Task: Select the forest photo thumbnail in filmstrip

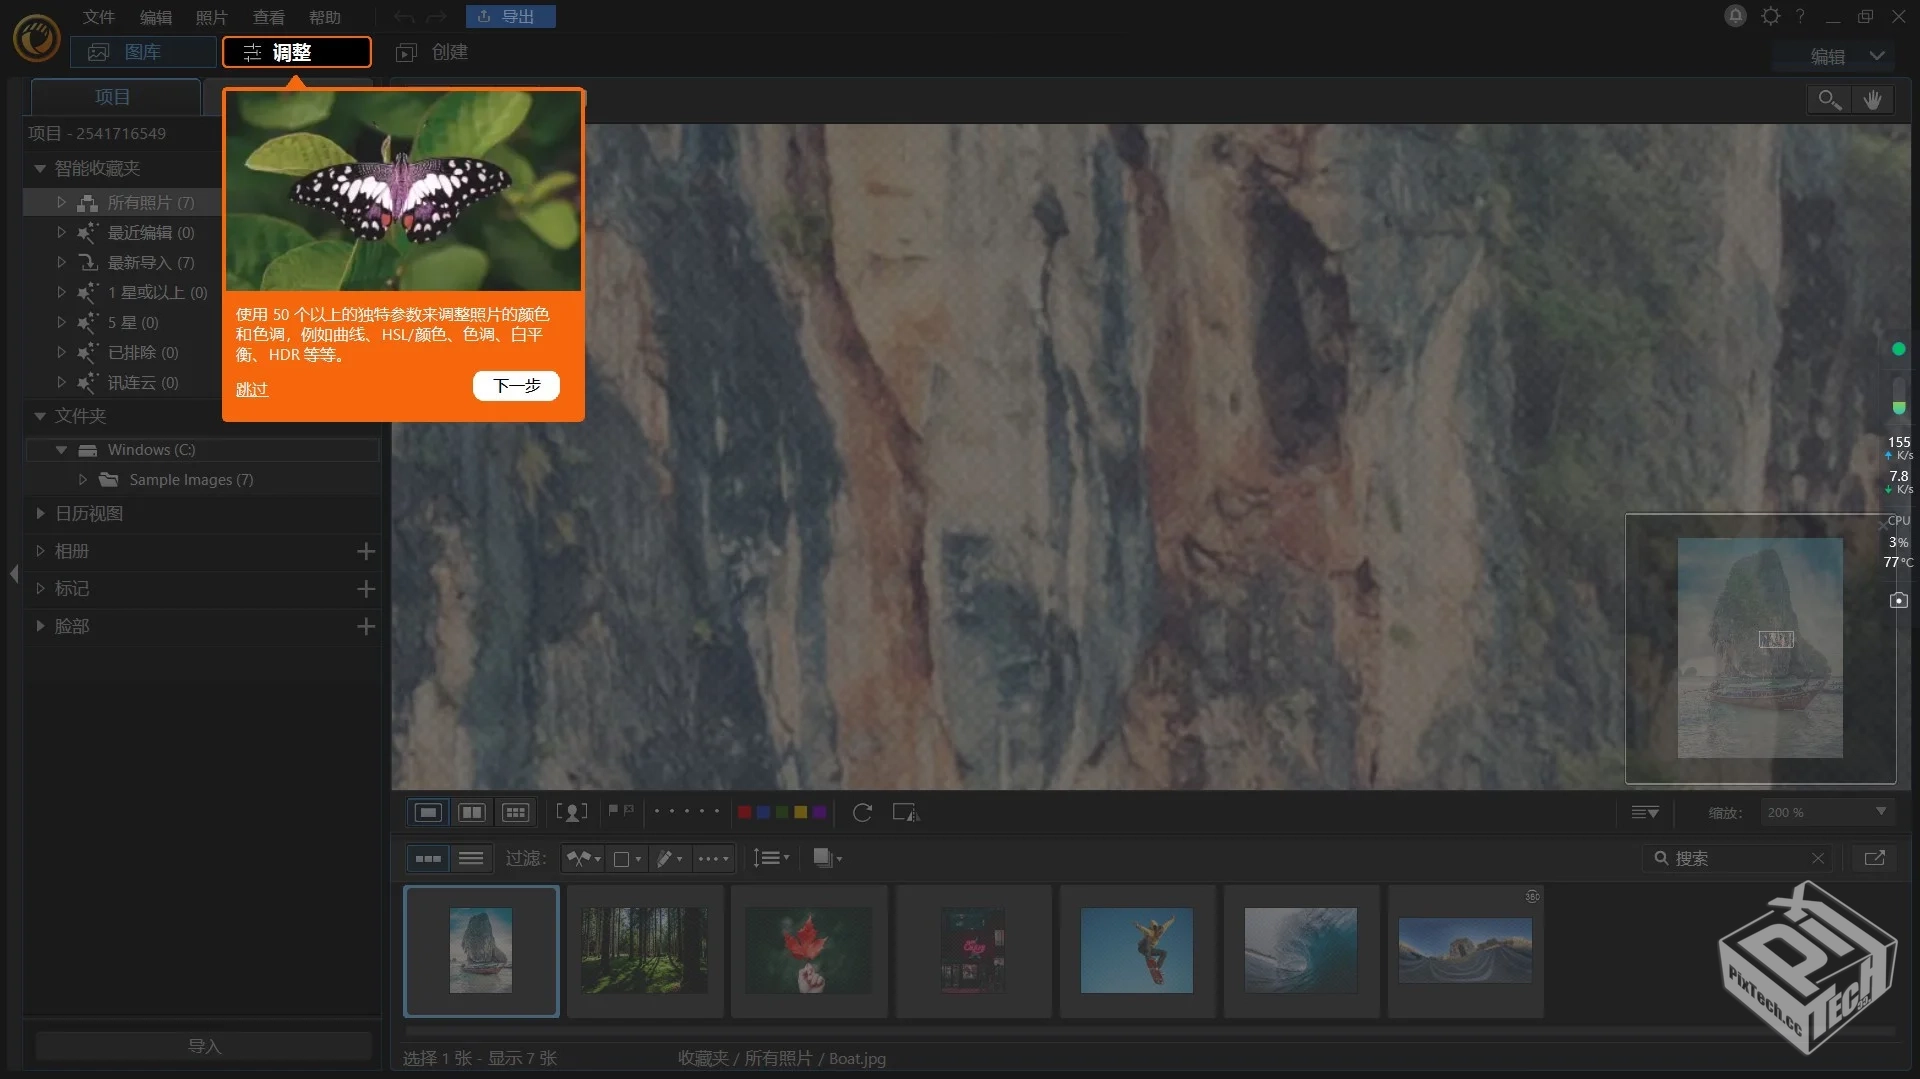Action: 644,951
